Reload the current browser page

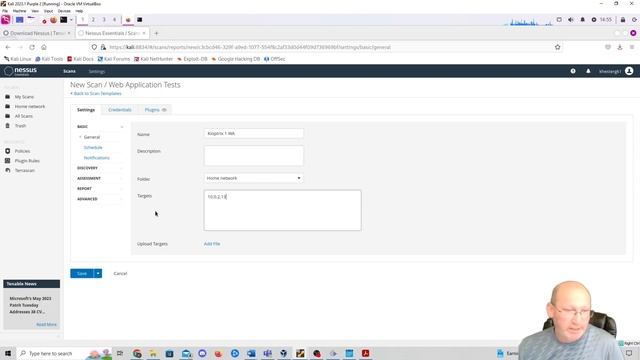32,47
